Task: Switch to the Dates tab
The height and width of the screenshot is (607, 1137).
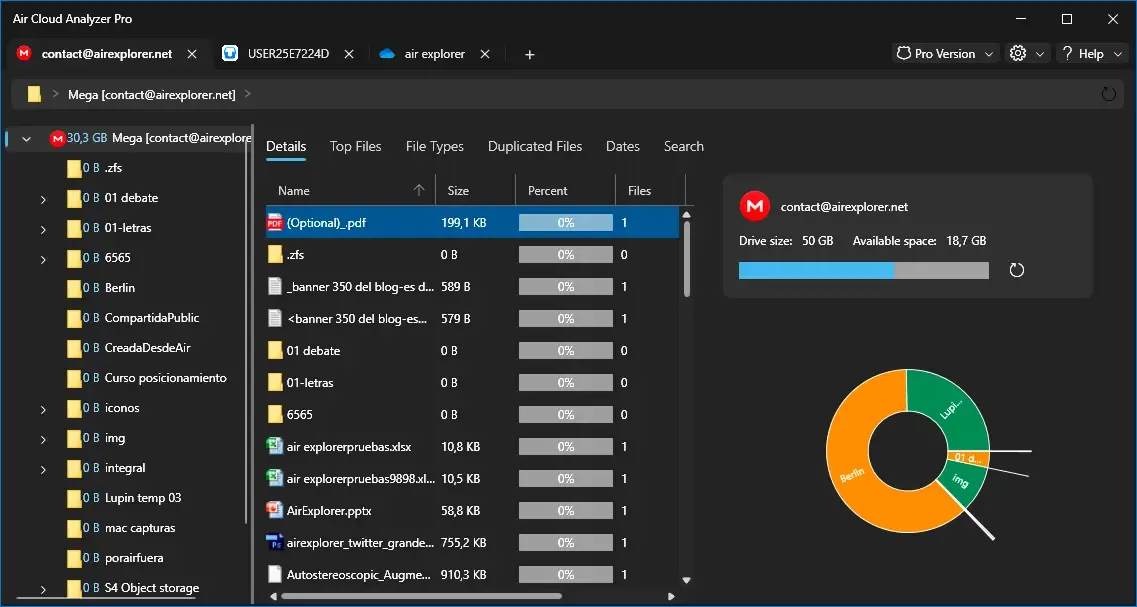Action: pyautogui.click(x=623, y=146)
